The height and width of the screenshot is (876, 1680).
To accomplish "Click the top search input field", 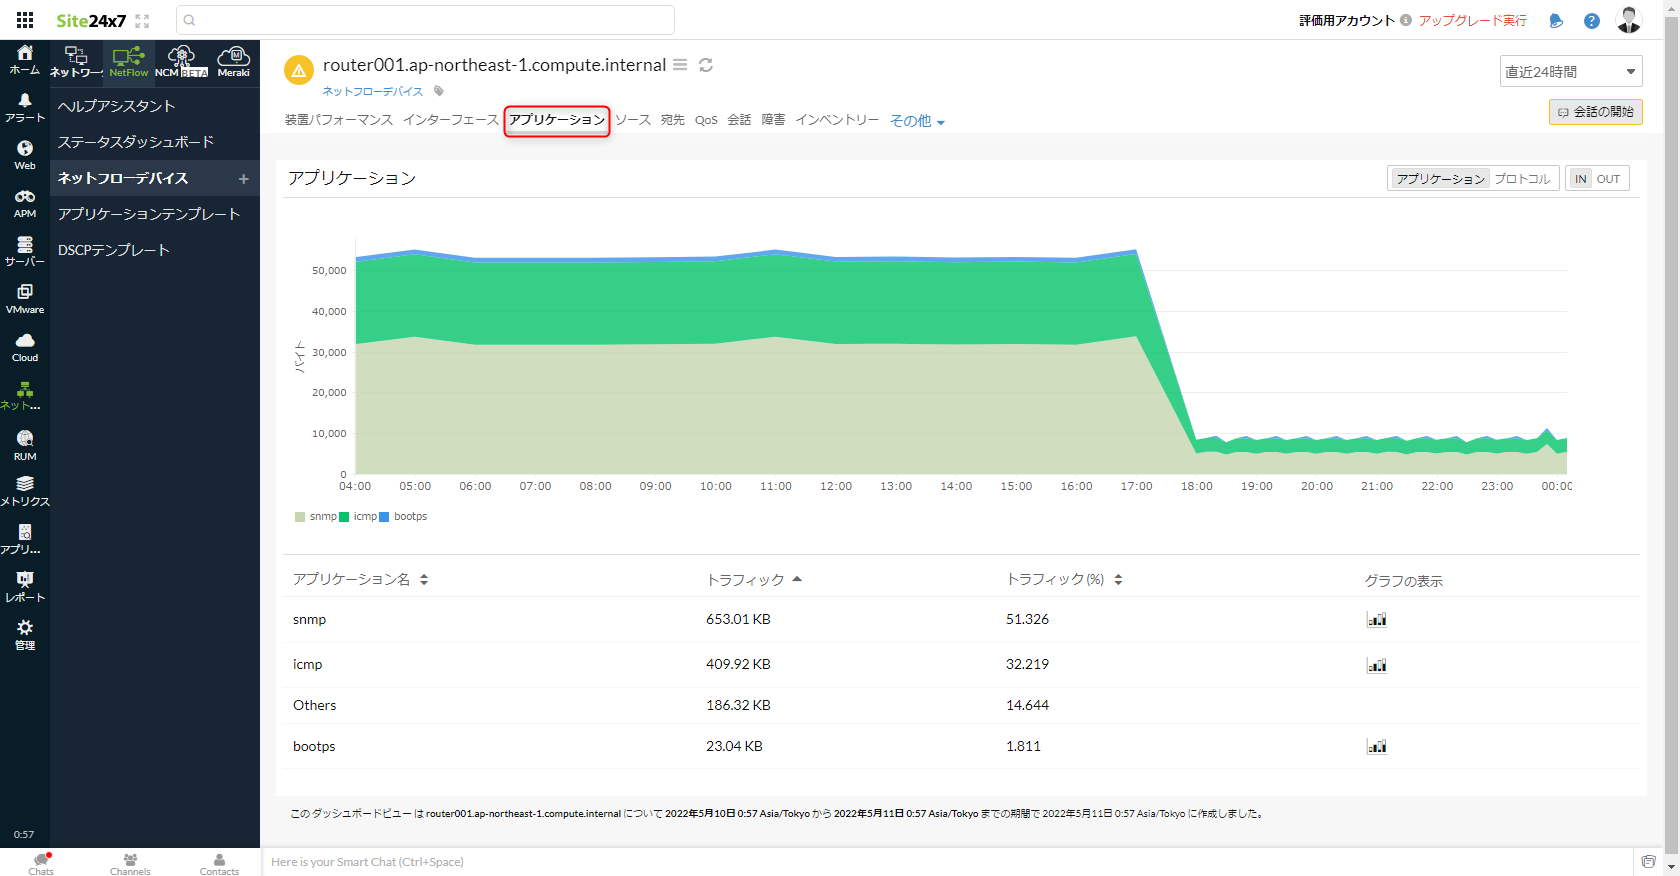I will tap(425, 20).
